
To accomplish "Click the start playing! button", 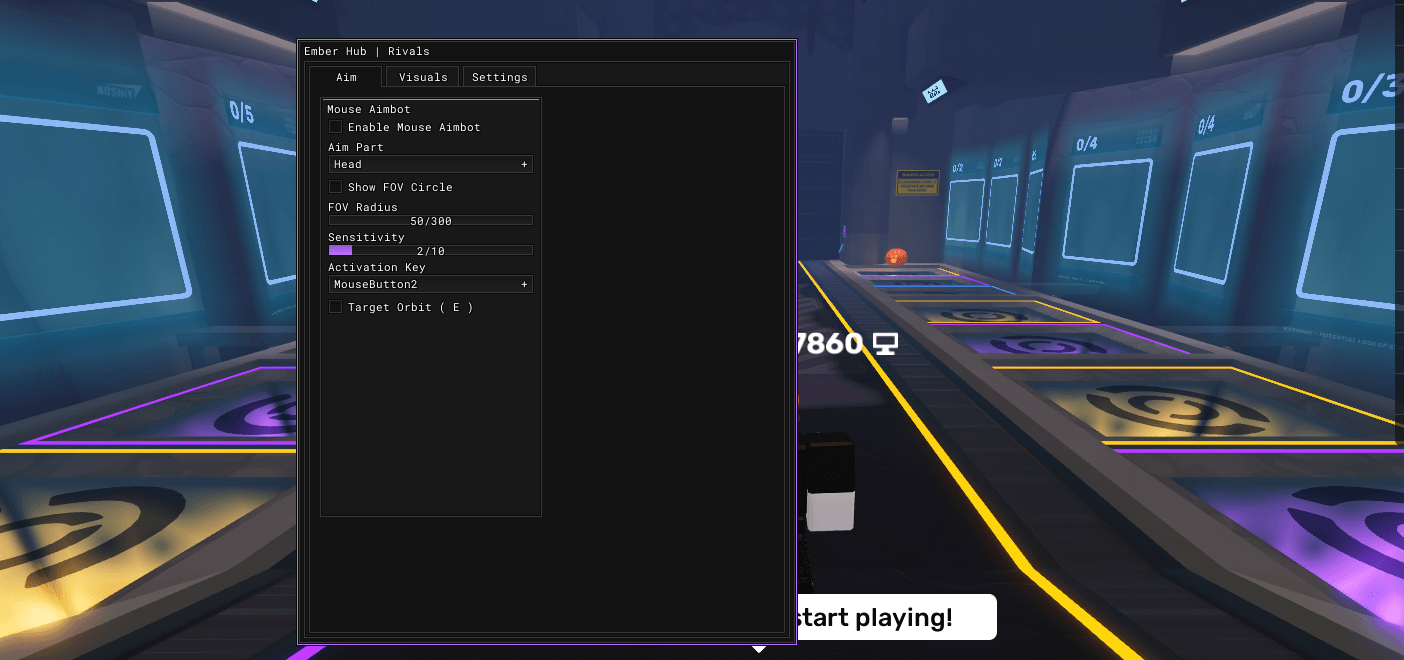I will (896, 617).
